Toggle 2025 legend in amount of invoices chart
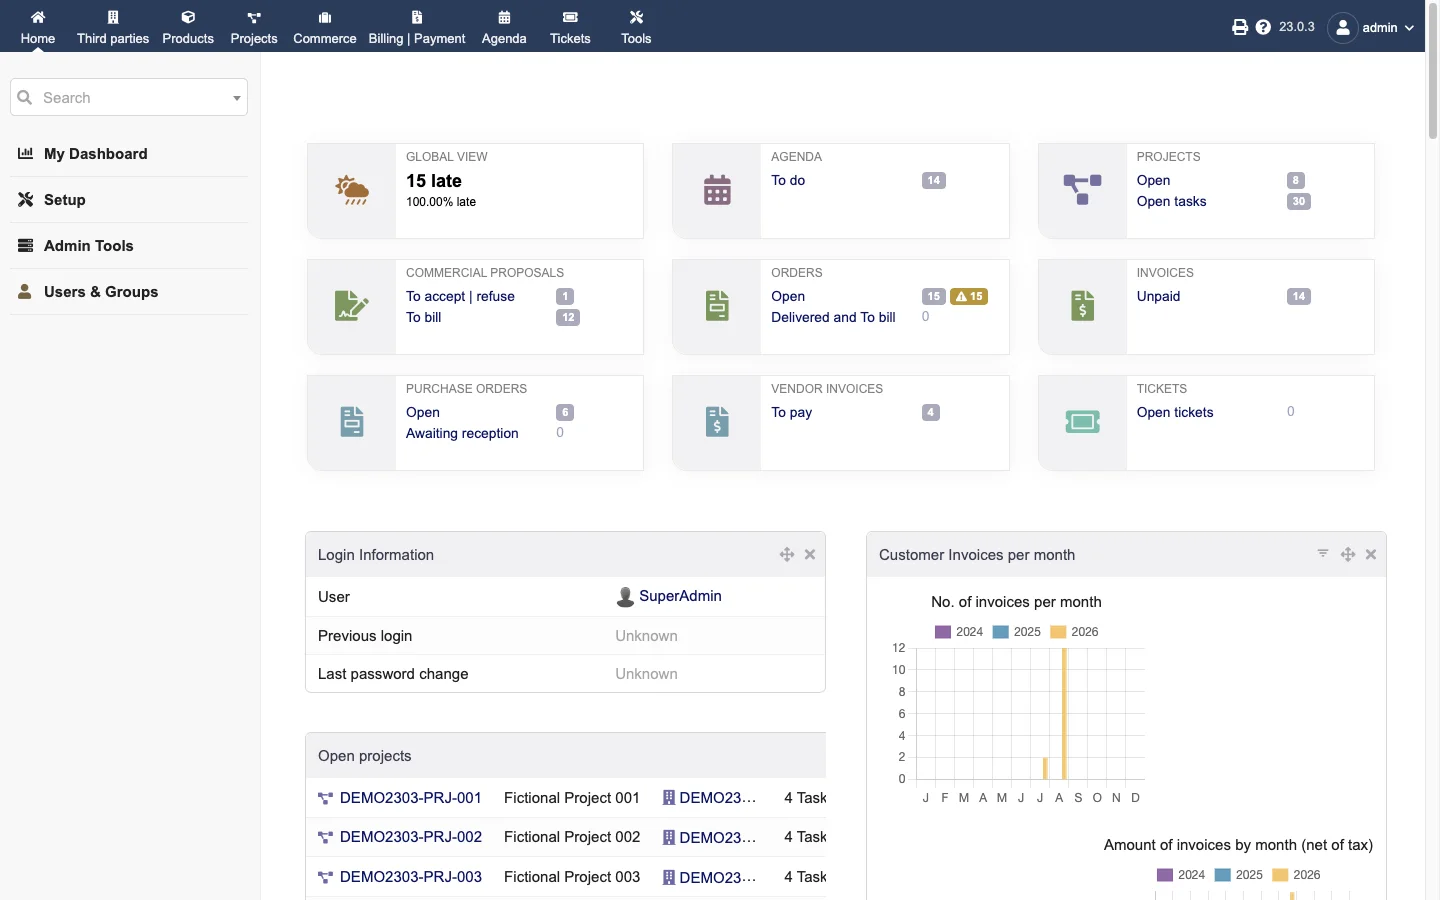 pyautogui.click(x=1239, y=875)
